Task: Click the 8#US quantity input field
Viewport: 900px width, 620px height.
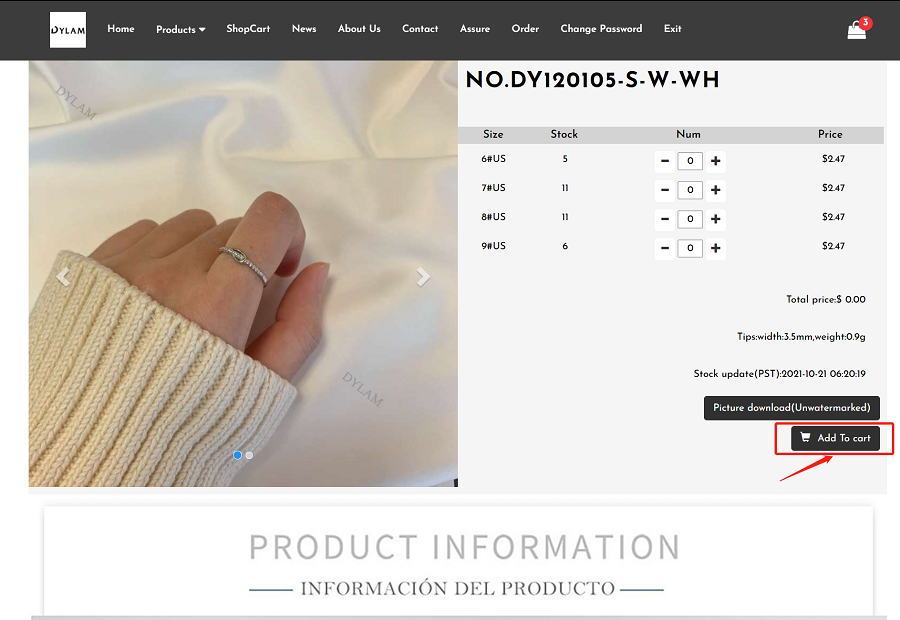Action: tap(690, 219)
